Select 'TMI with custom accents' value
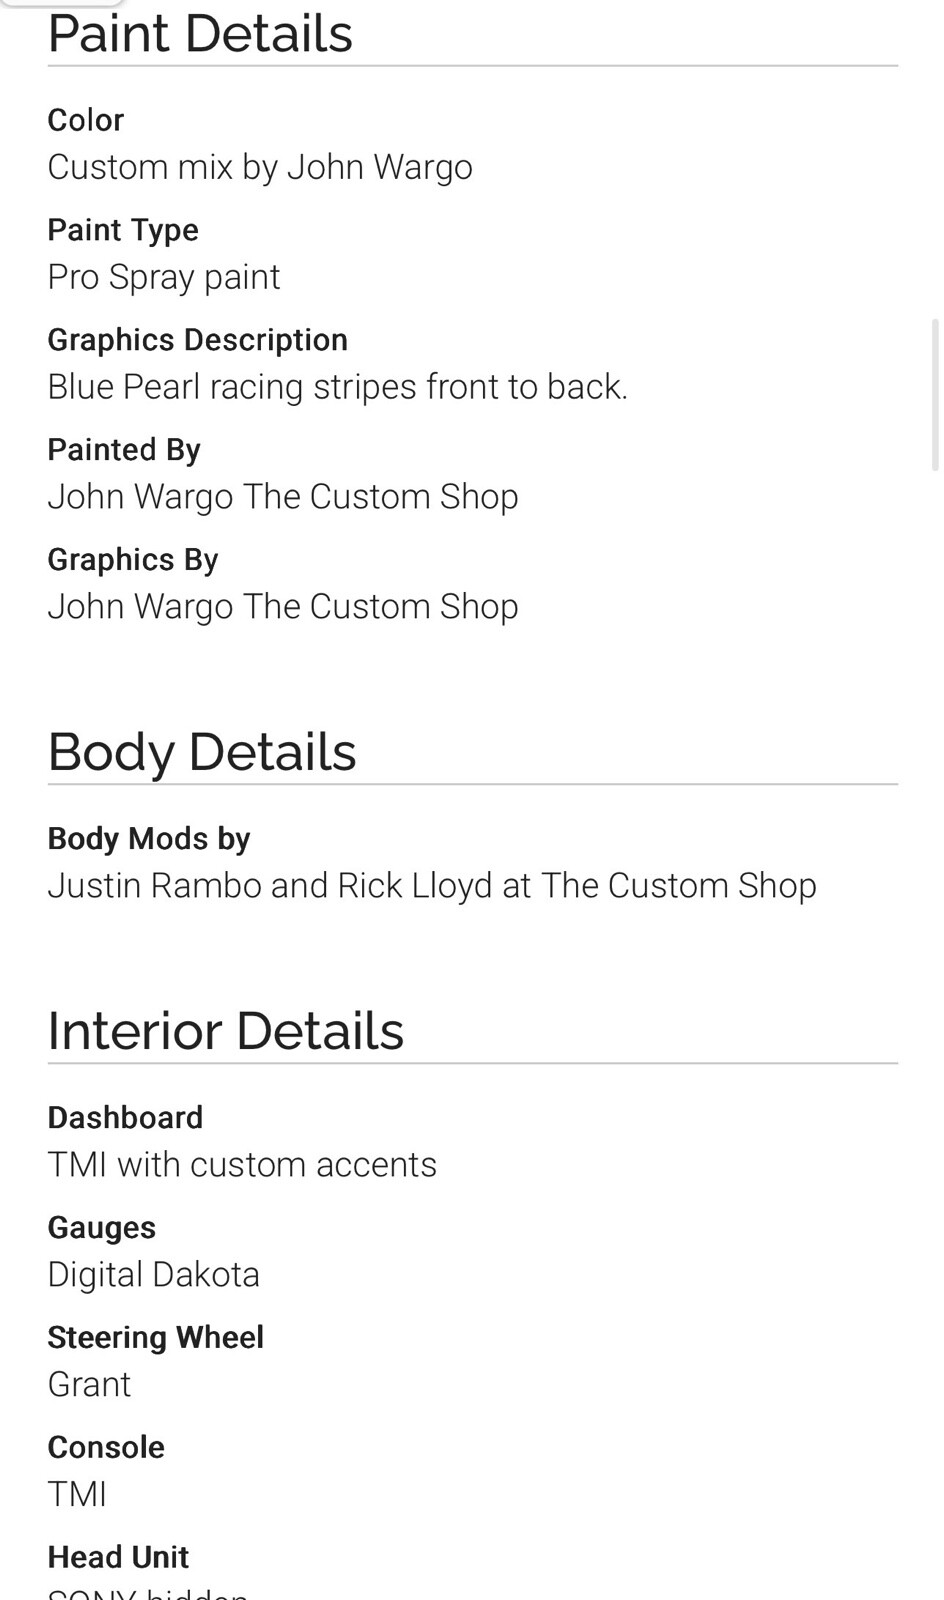This screenshot has width=944, height=1600. (242, 1165)
